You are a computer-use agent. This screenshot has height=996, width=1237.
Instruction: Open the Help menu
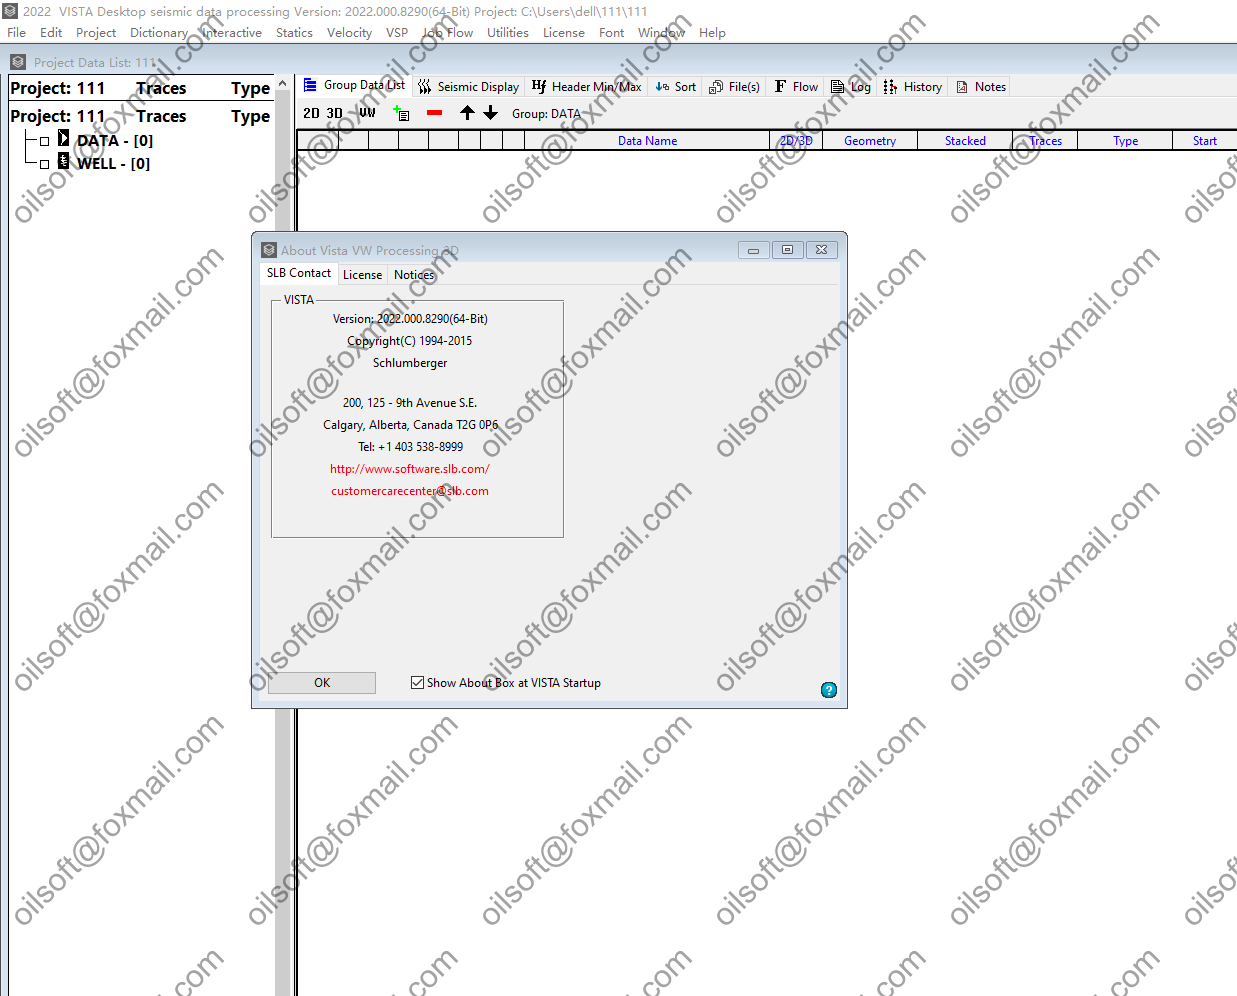tap(712, 33)
